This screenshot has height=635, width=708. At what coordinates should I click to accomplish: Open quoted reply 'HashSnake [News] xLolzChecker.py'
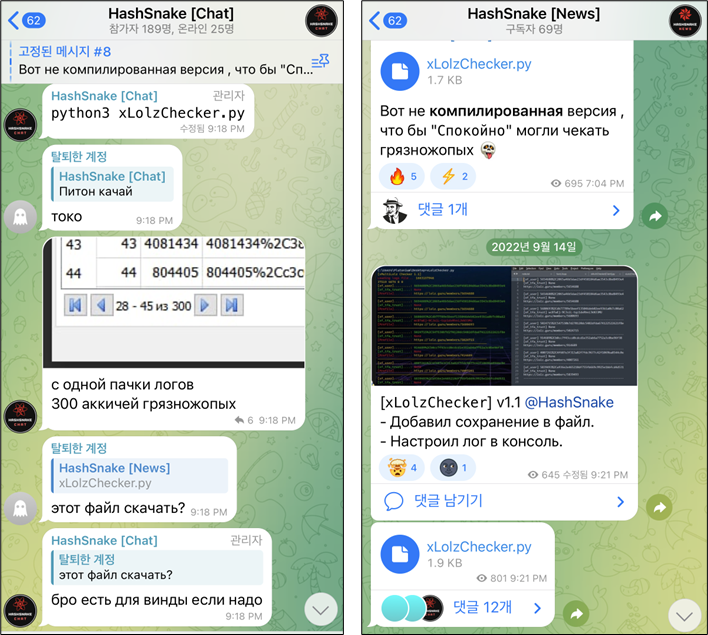(x=140, y=476)
